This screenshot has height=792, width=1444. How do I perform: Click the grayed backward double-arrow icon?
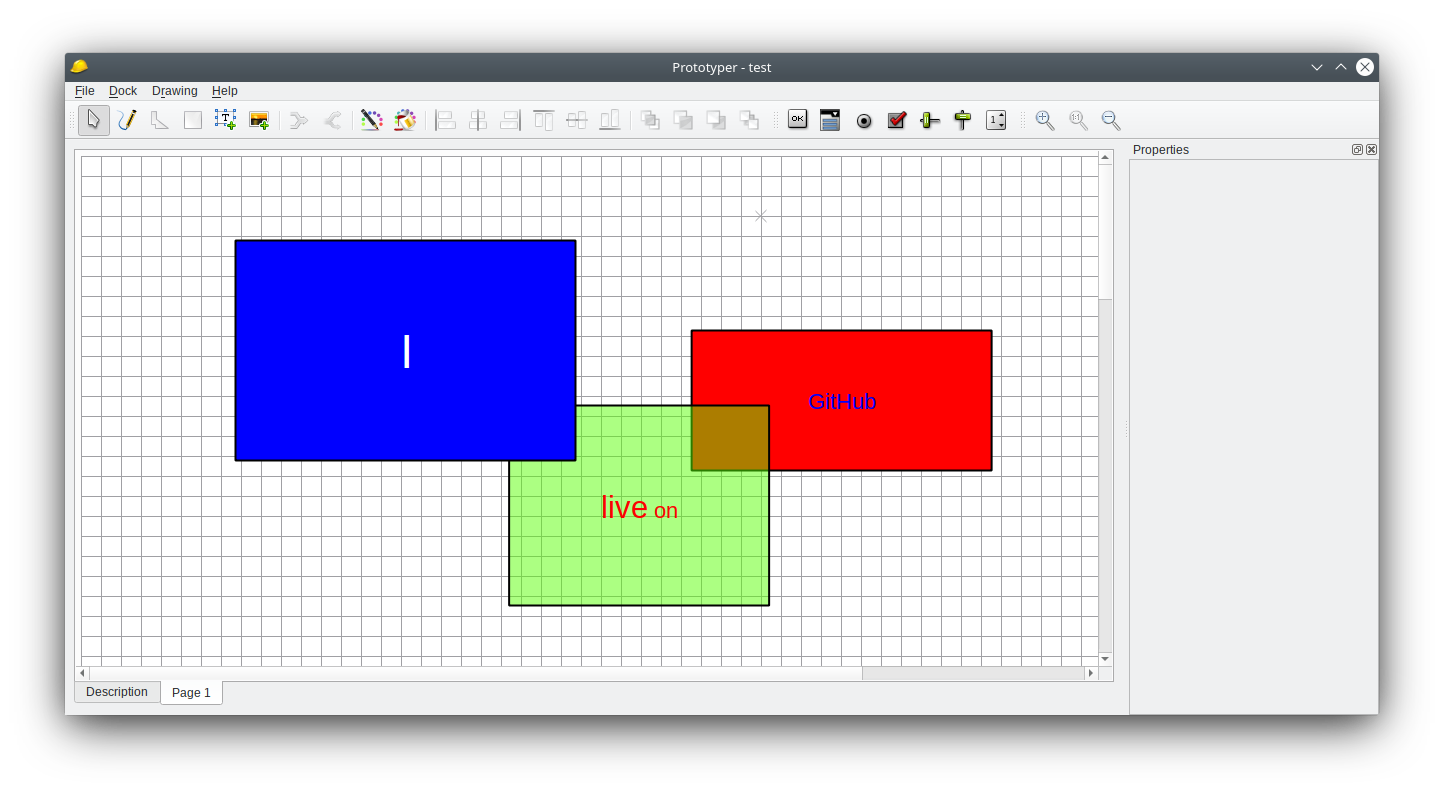pos(332,120)
